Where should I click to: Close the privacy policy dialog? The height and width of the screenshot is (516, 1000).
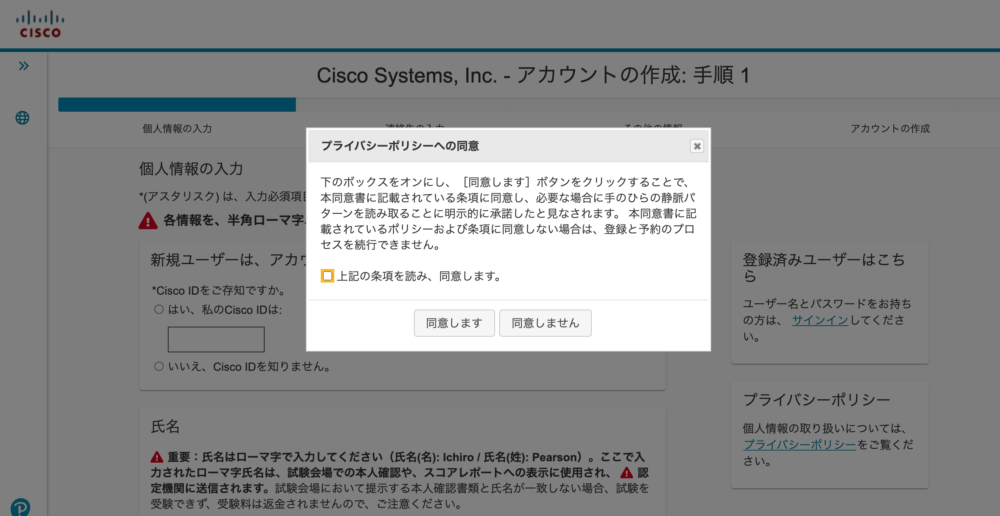(x=697, y=146)
